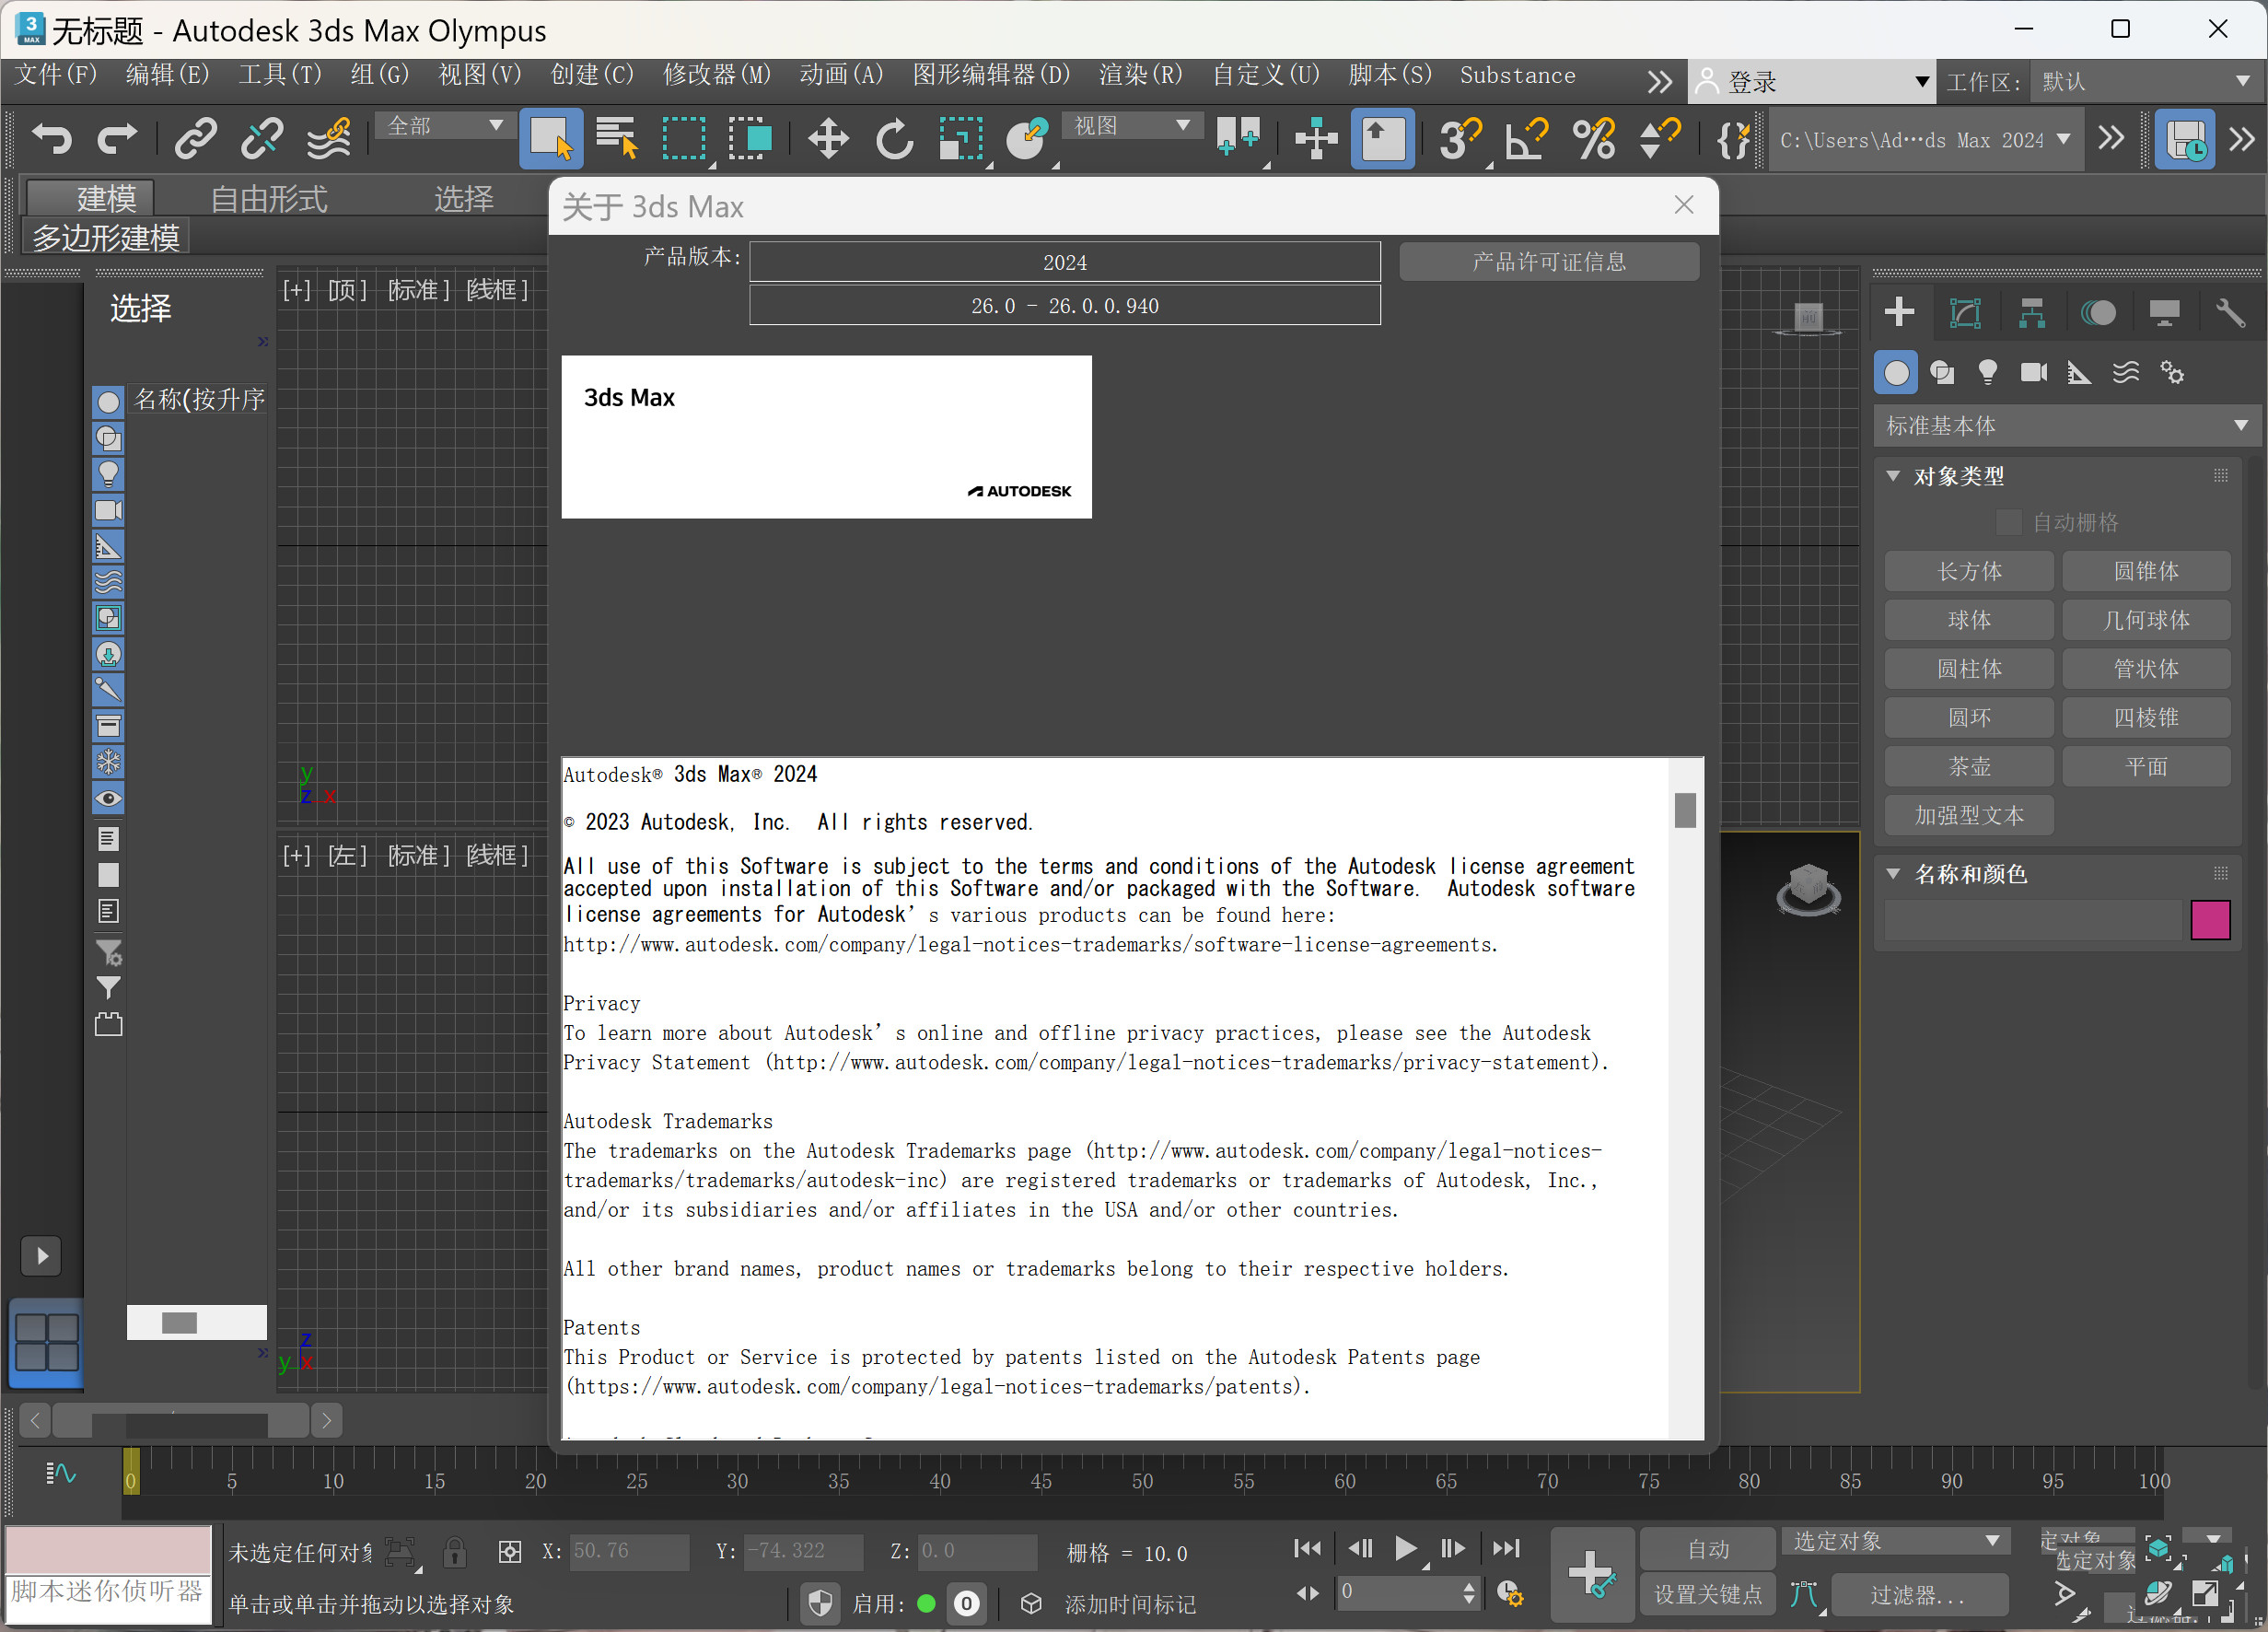Viewport: 2268px width, 1632px height.
Task: Toggle the Window/Crossing selection mode
Action: (750, 138)
